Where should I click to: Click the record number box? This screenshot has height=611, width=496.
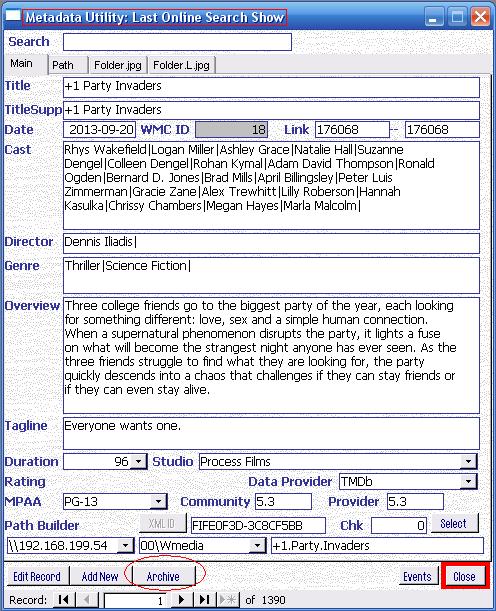[x=136, y=600]
